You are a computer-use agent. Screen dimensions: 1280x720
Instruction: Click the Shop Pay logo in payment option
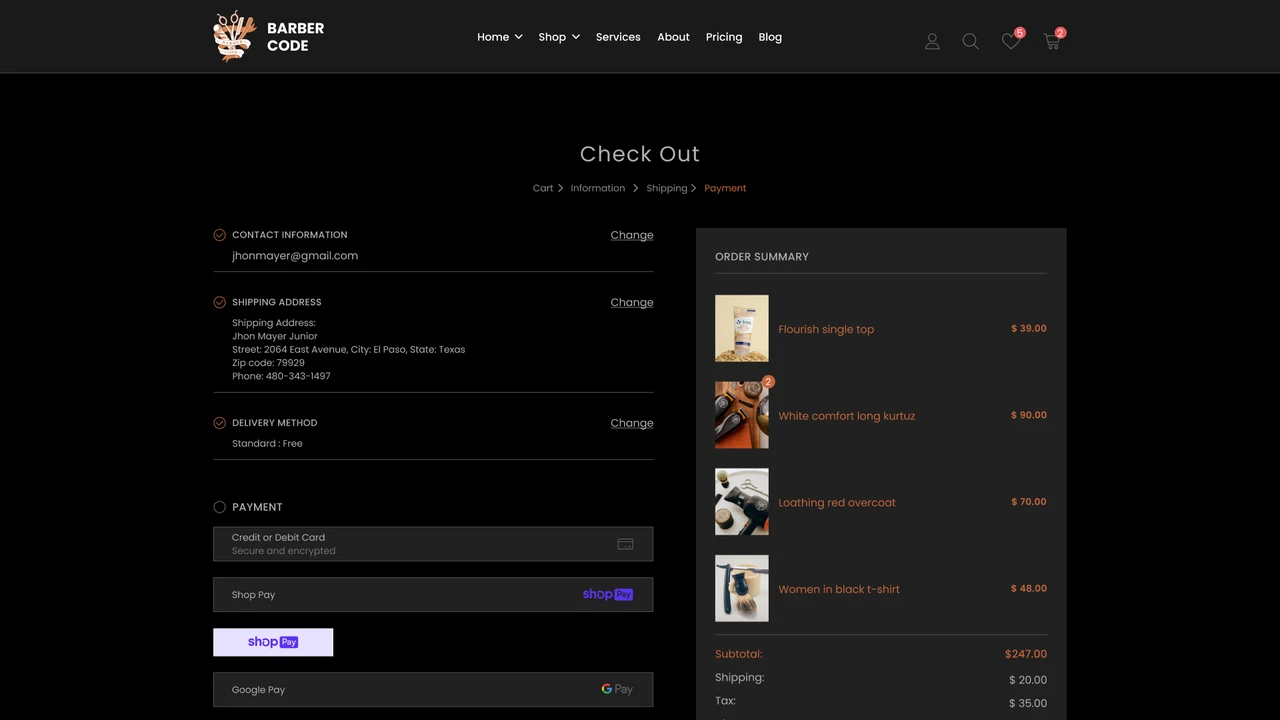click(607, 594)
